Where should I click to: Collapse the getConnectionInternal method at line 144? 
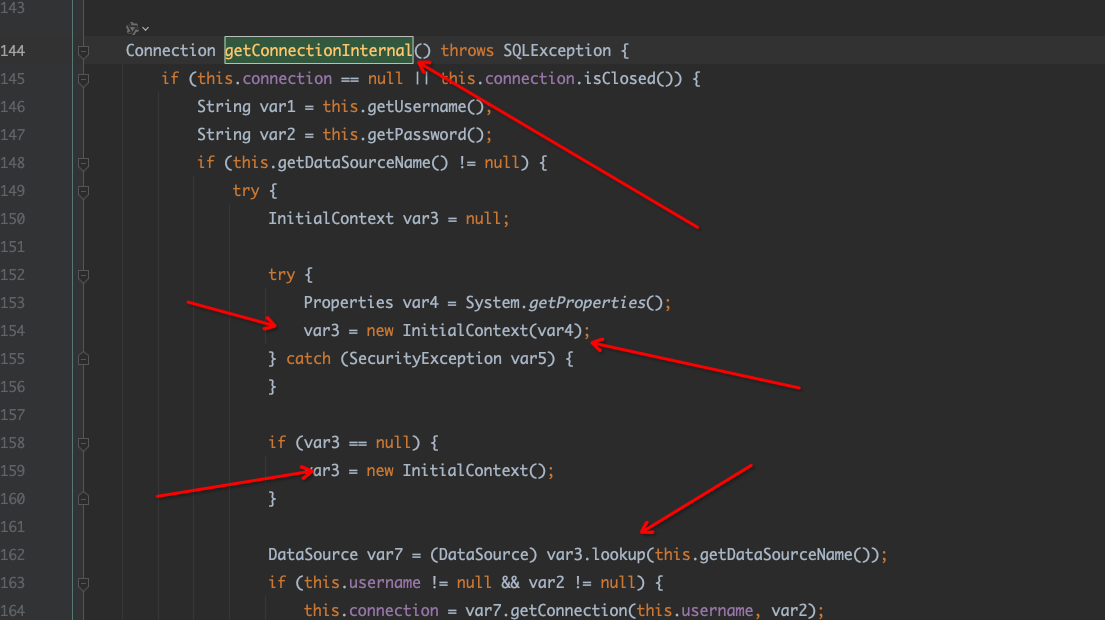84,51
